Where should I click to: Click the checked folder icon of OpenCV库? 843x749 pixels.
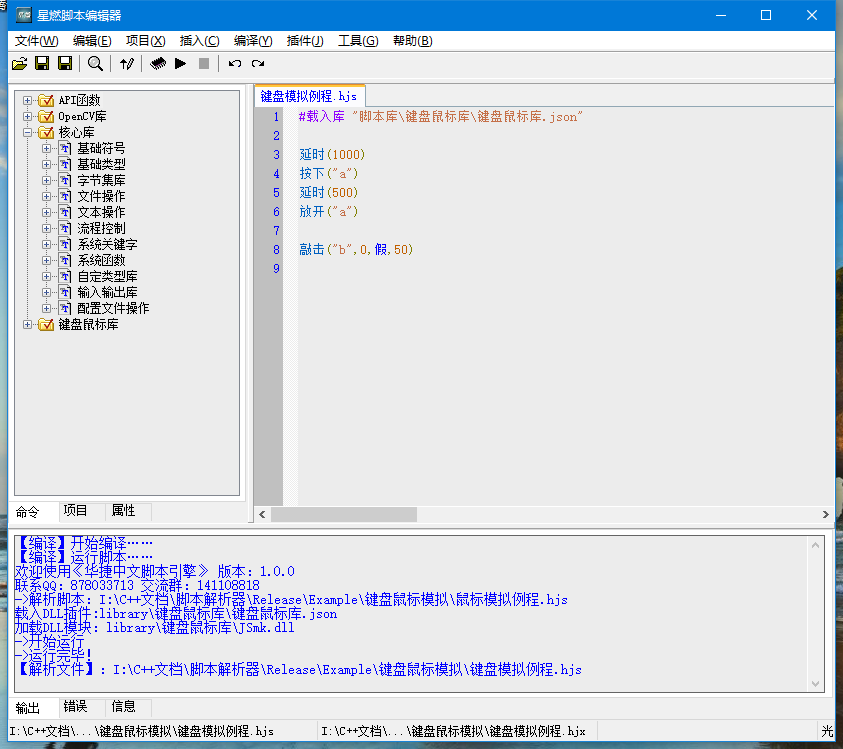click(x=46, y=116)
